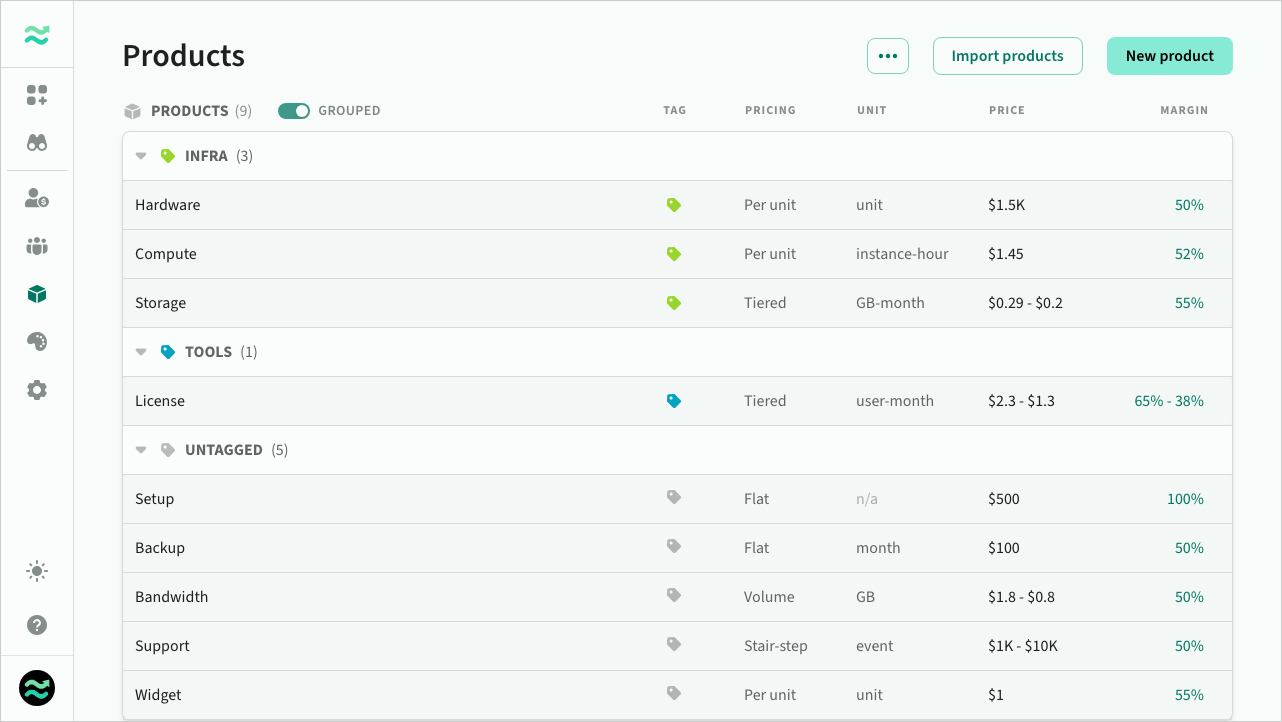Open help via the question mark icon
Image resolution: width=1282 pixels, height=722 pixels.
pyautogui.click(x=37, y=625)
